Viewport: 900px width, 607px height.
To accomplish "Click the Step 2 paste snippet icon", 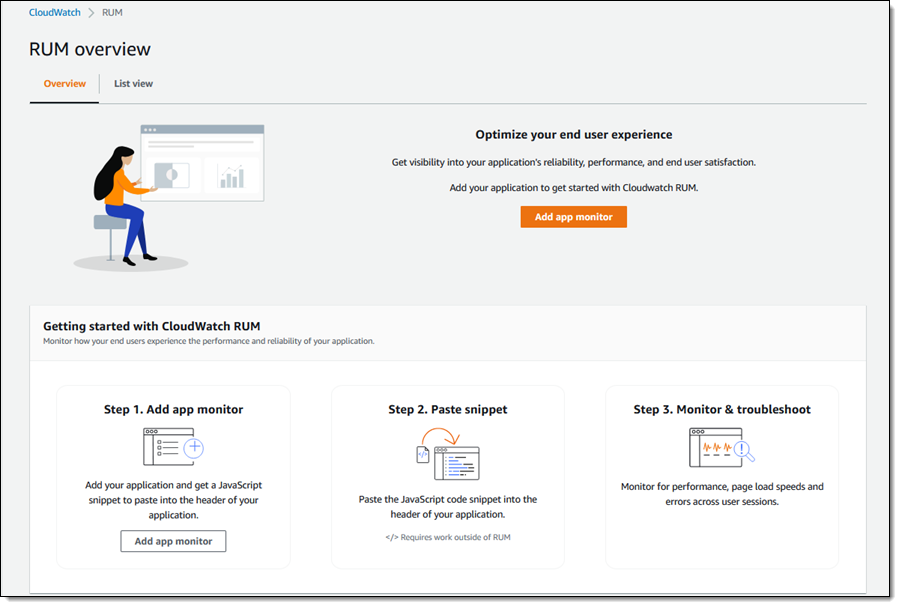I will pos(448,454).
